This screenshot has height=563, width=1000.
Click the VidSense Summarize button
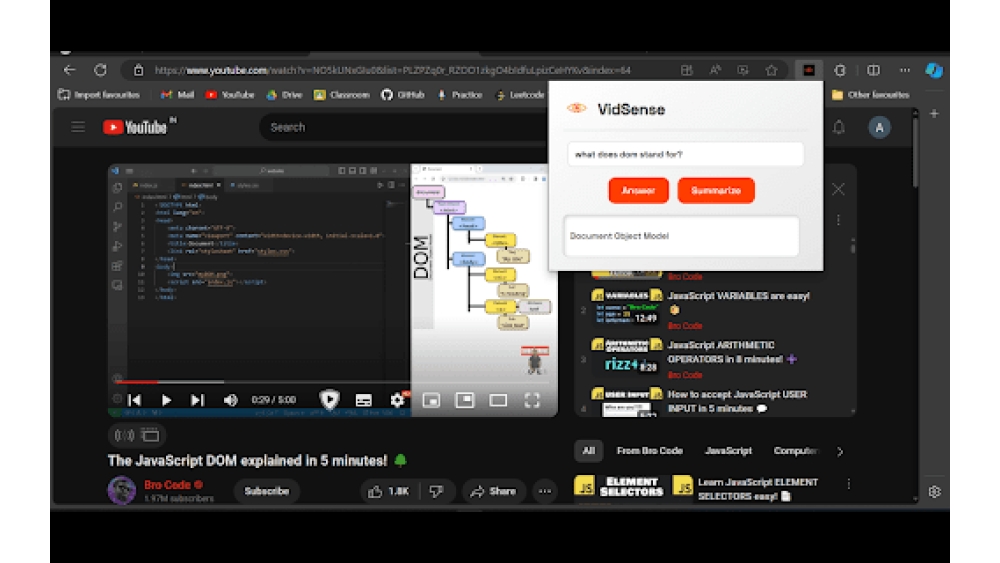click(x=716, y=191)
